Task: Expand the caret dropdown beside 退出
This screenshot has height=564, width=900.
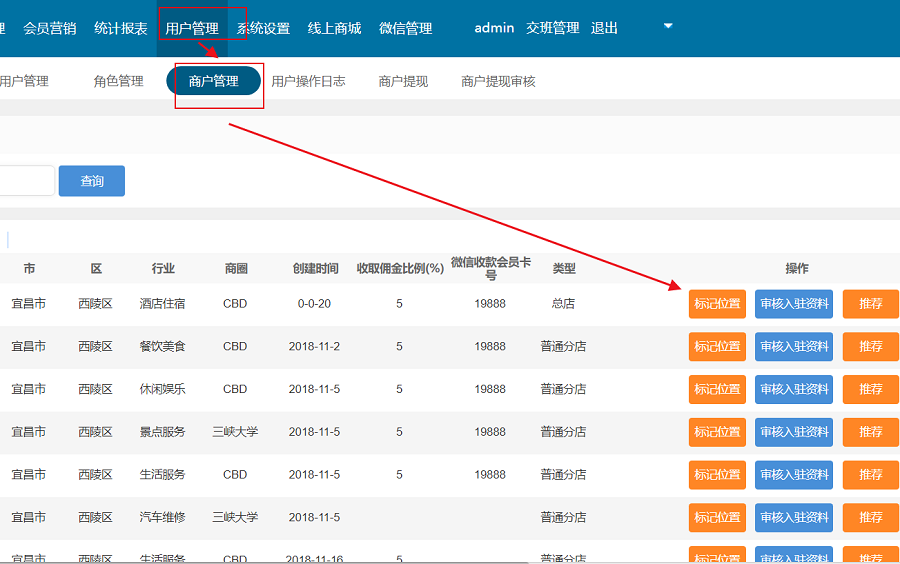Action: click(668, 26)
